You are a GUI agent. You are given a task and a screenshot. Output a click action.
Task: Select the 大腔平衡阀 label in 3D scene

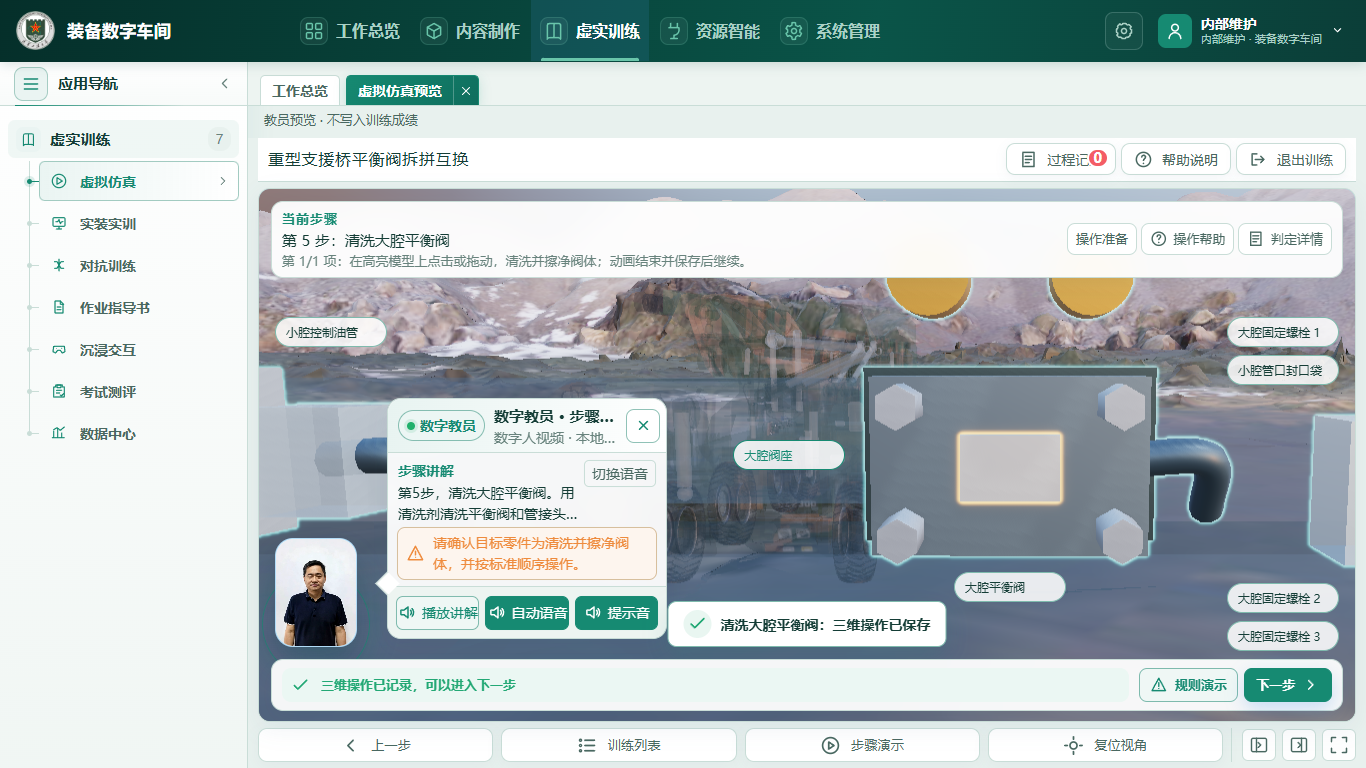(1009, 588)
